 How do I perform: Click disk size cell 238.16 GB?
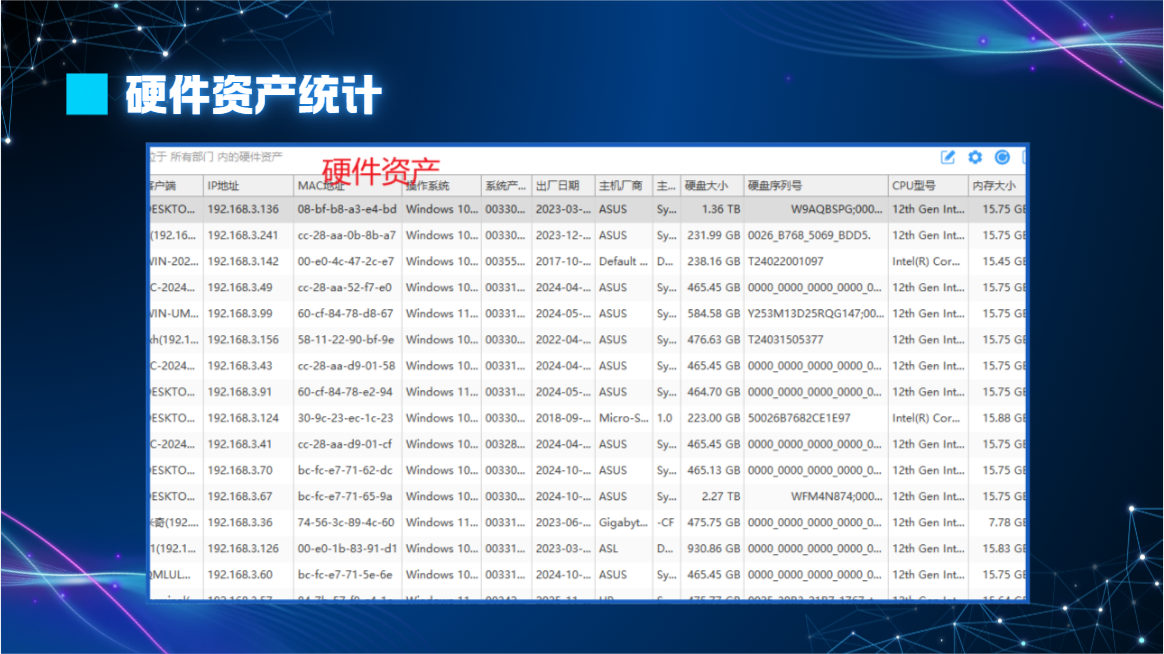pyautogui.click(x=713, y=261)
